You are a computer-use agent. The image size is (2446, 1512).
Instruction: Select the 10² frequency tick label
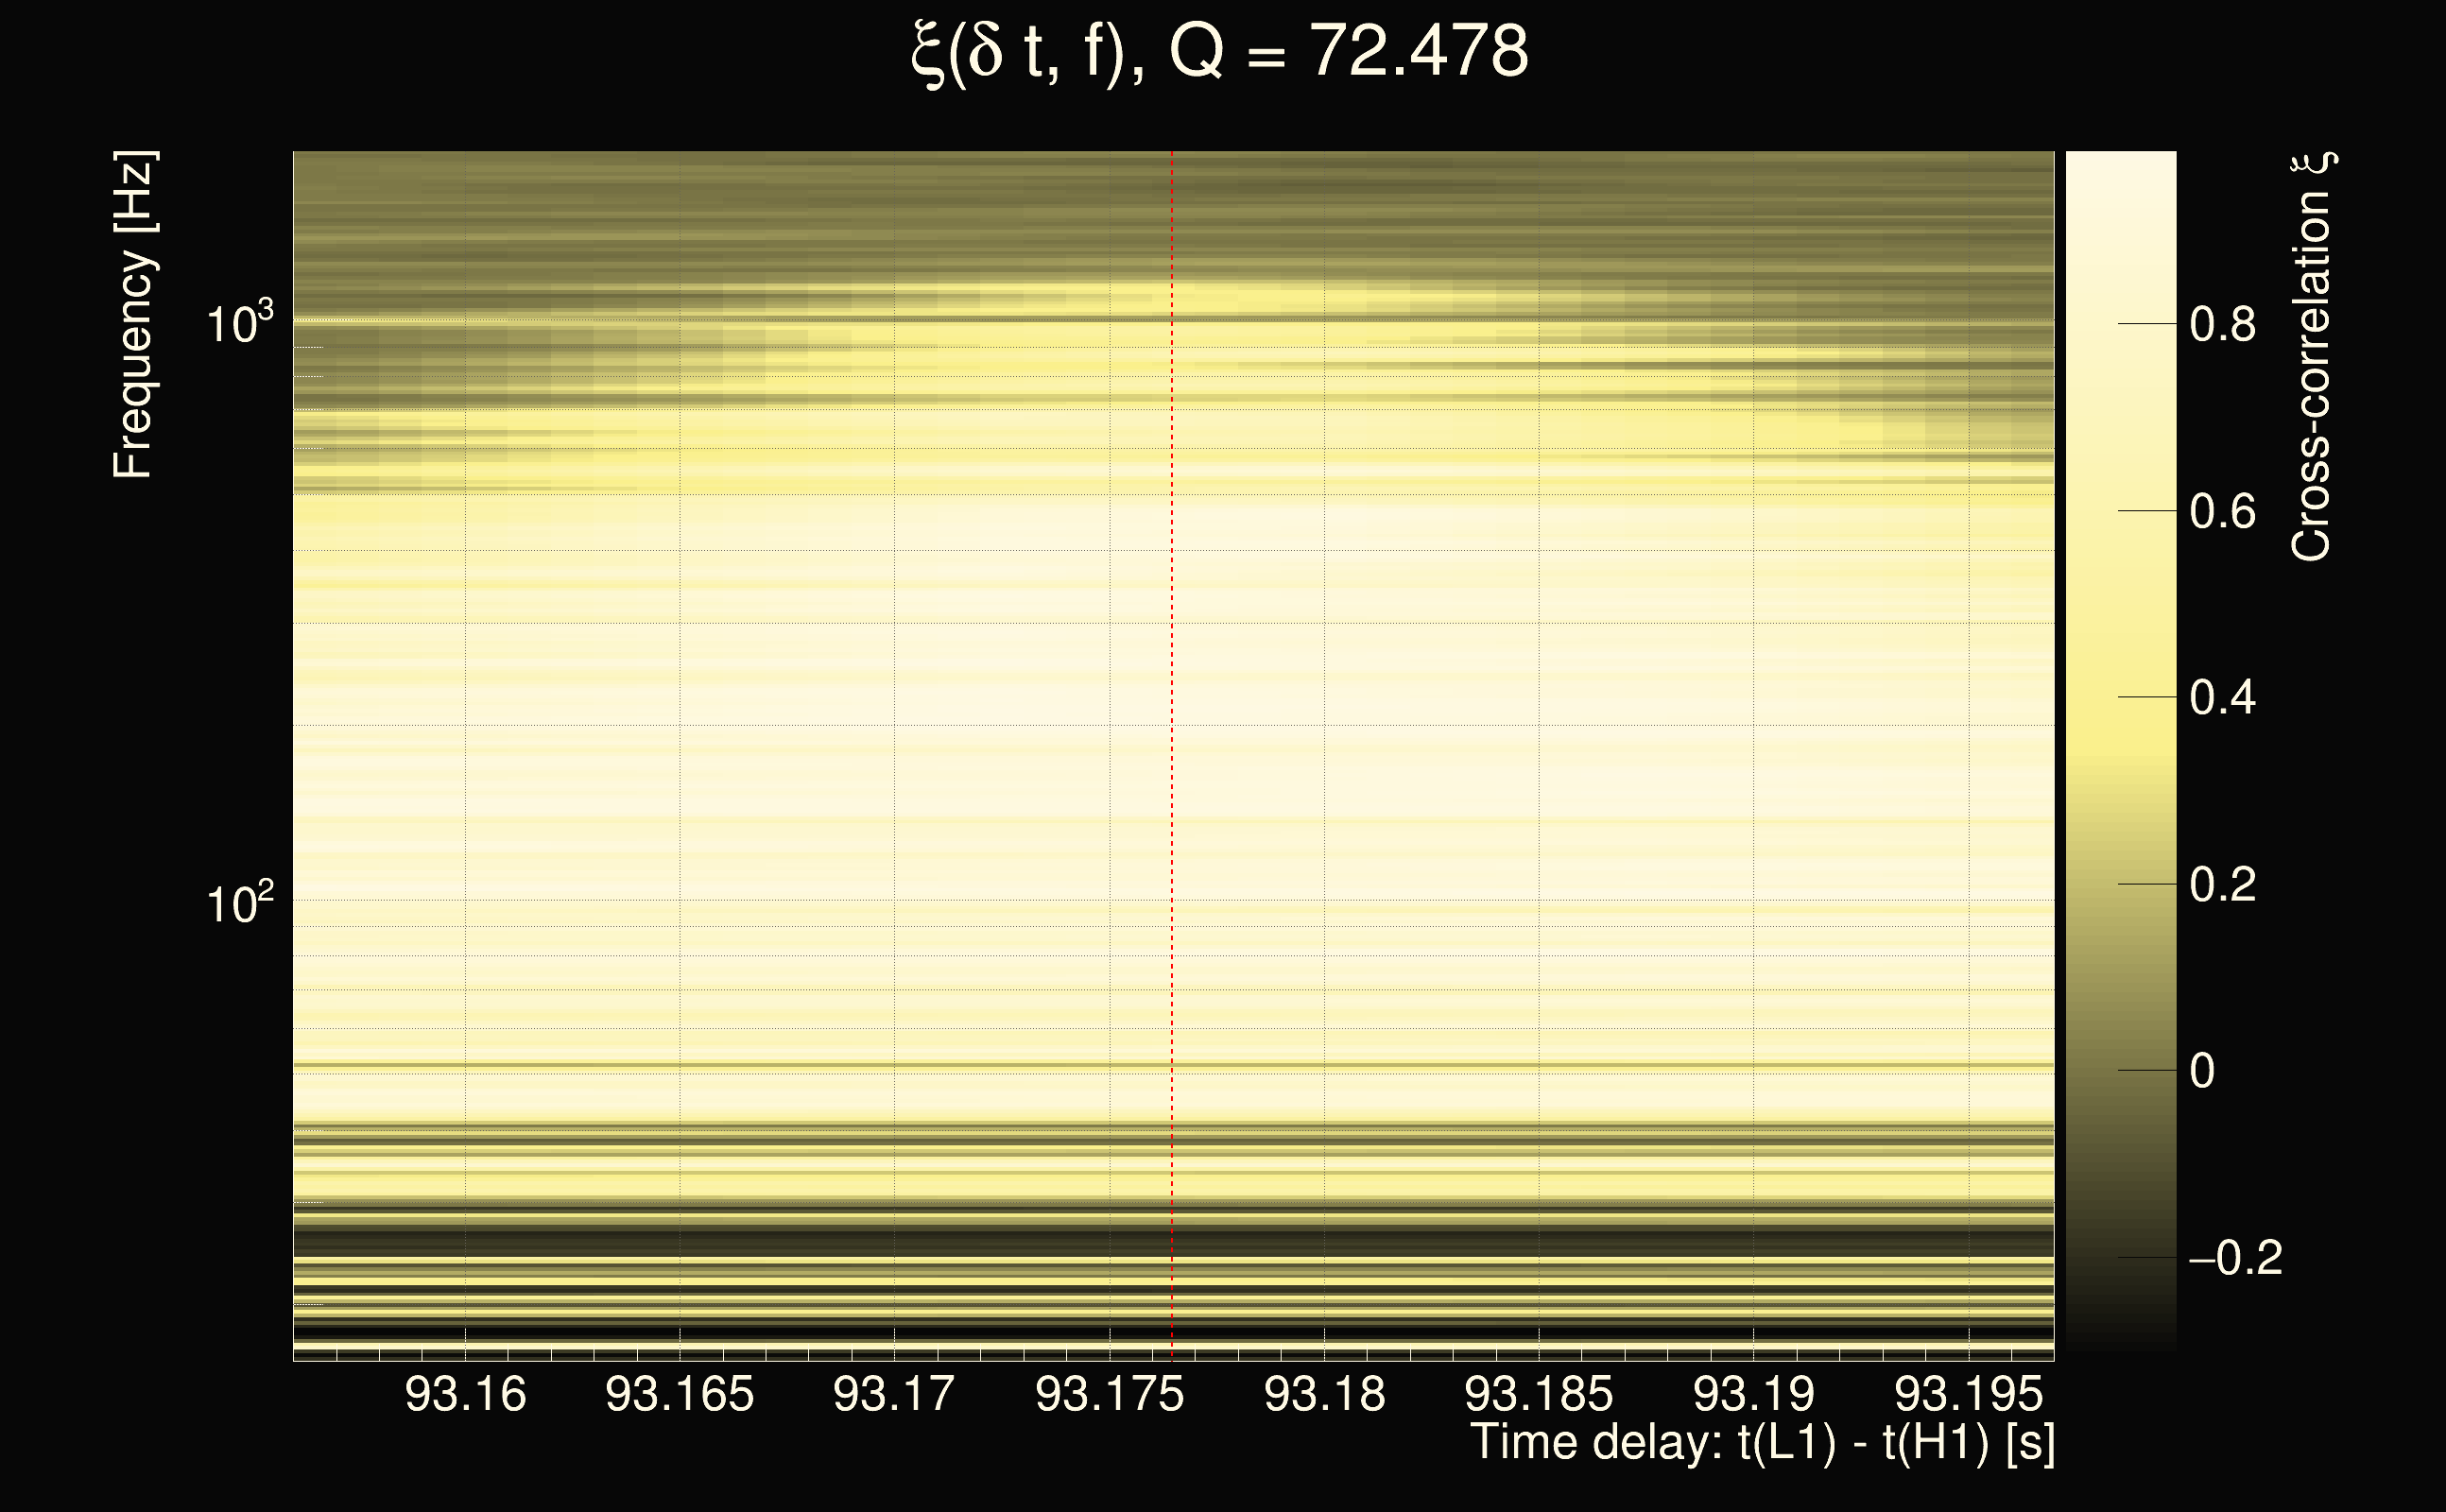pos(239,904)
